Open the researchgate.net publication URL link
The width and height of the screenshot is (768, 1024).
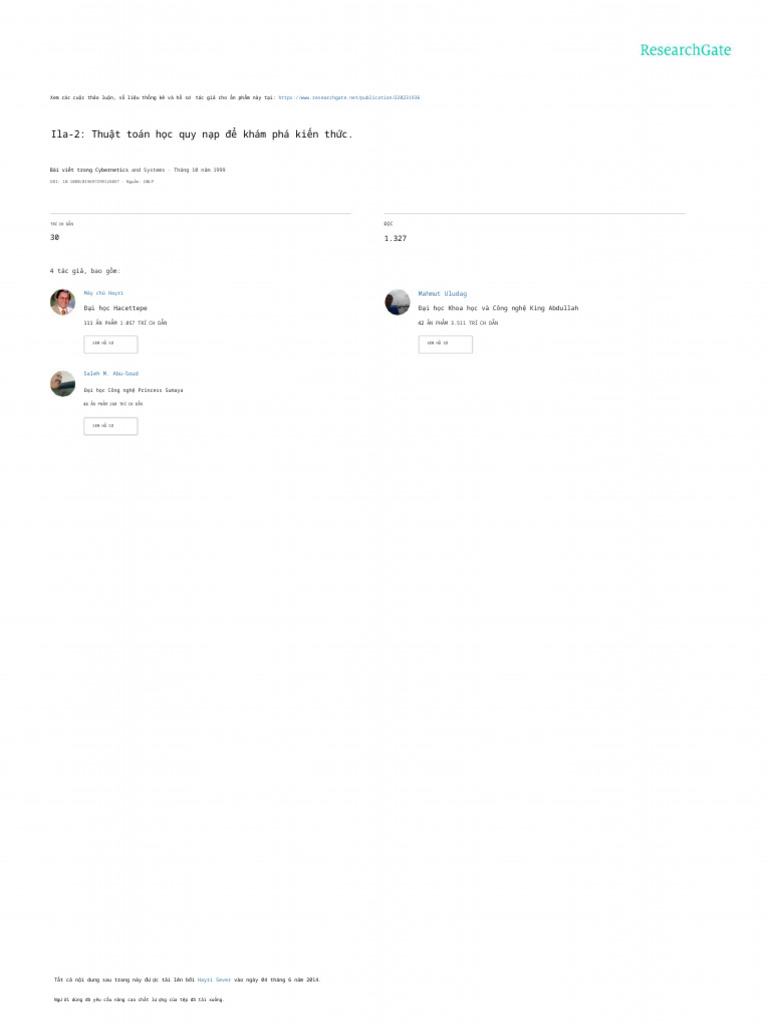pos(349,97)
